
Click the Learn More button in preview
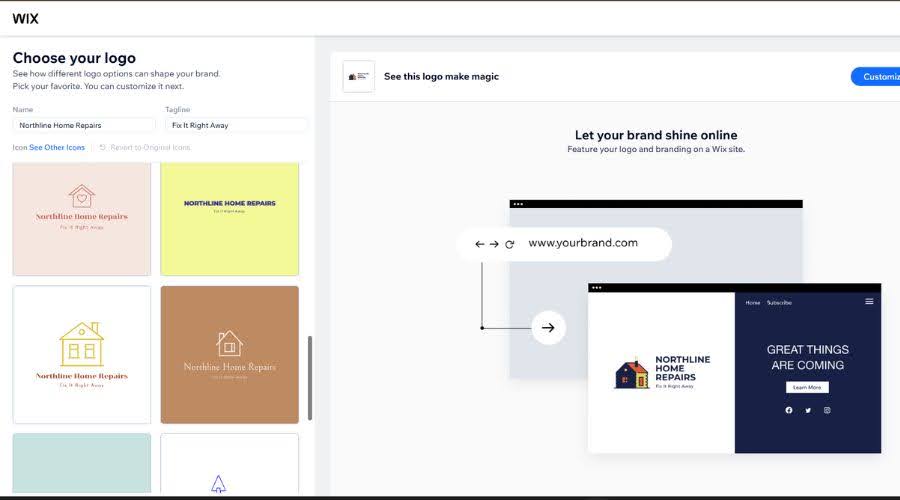(807, 387)
